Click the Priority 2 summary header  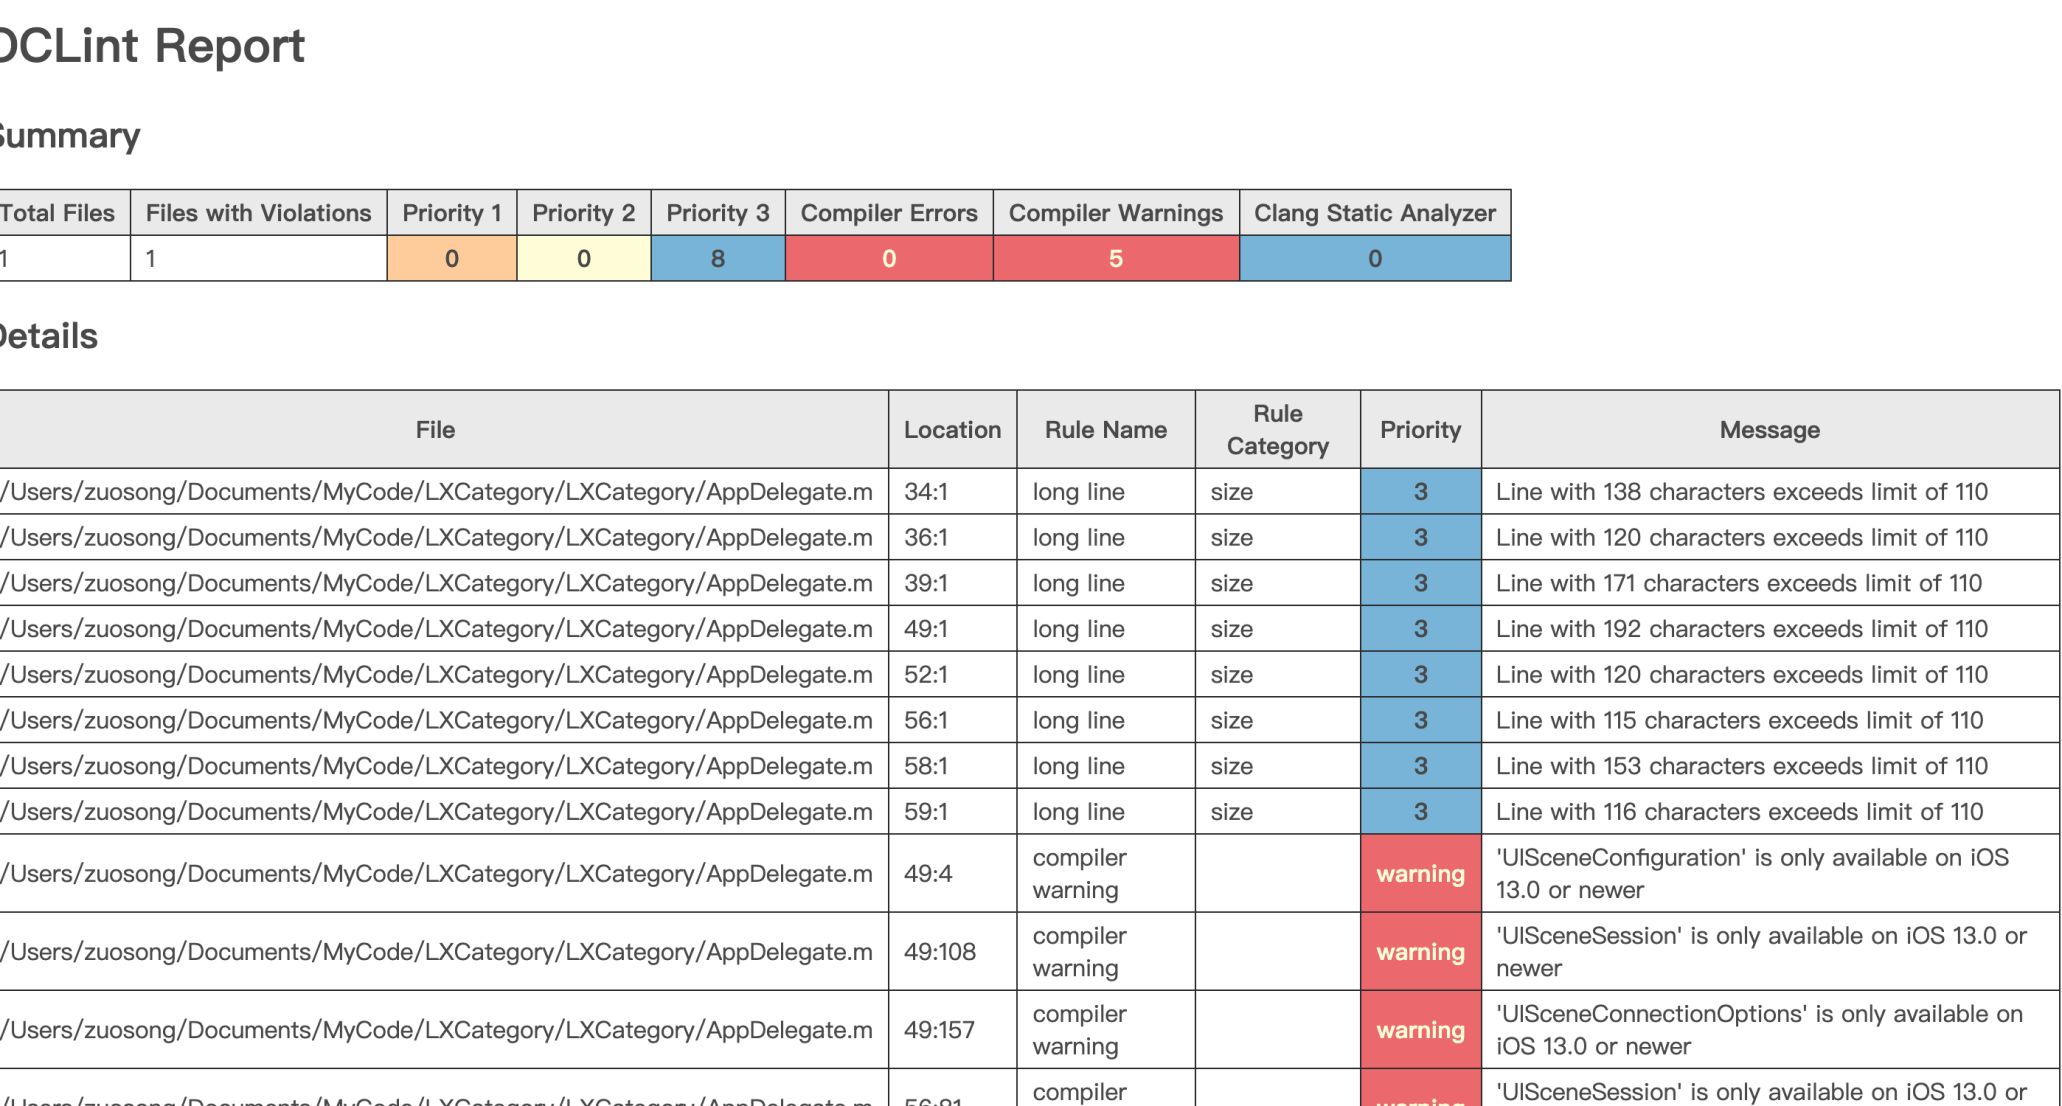point(584,213)
